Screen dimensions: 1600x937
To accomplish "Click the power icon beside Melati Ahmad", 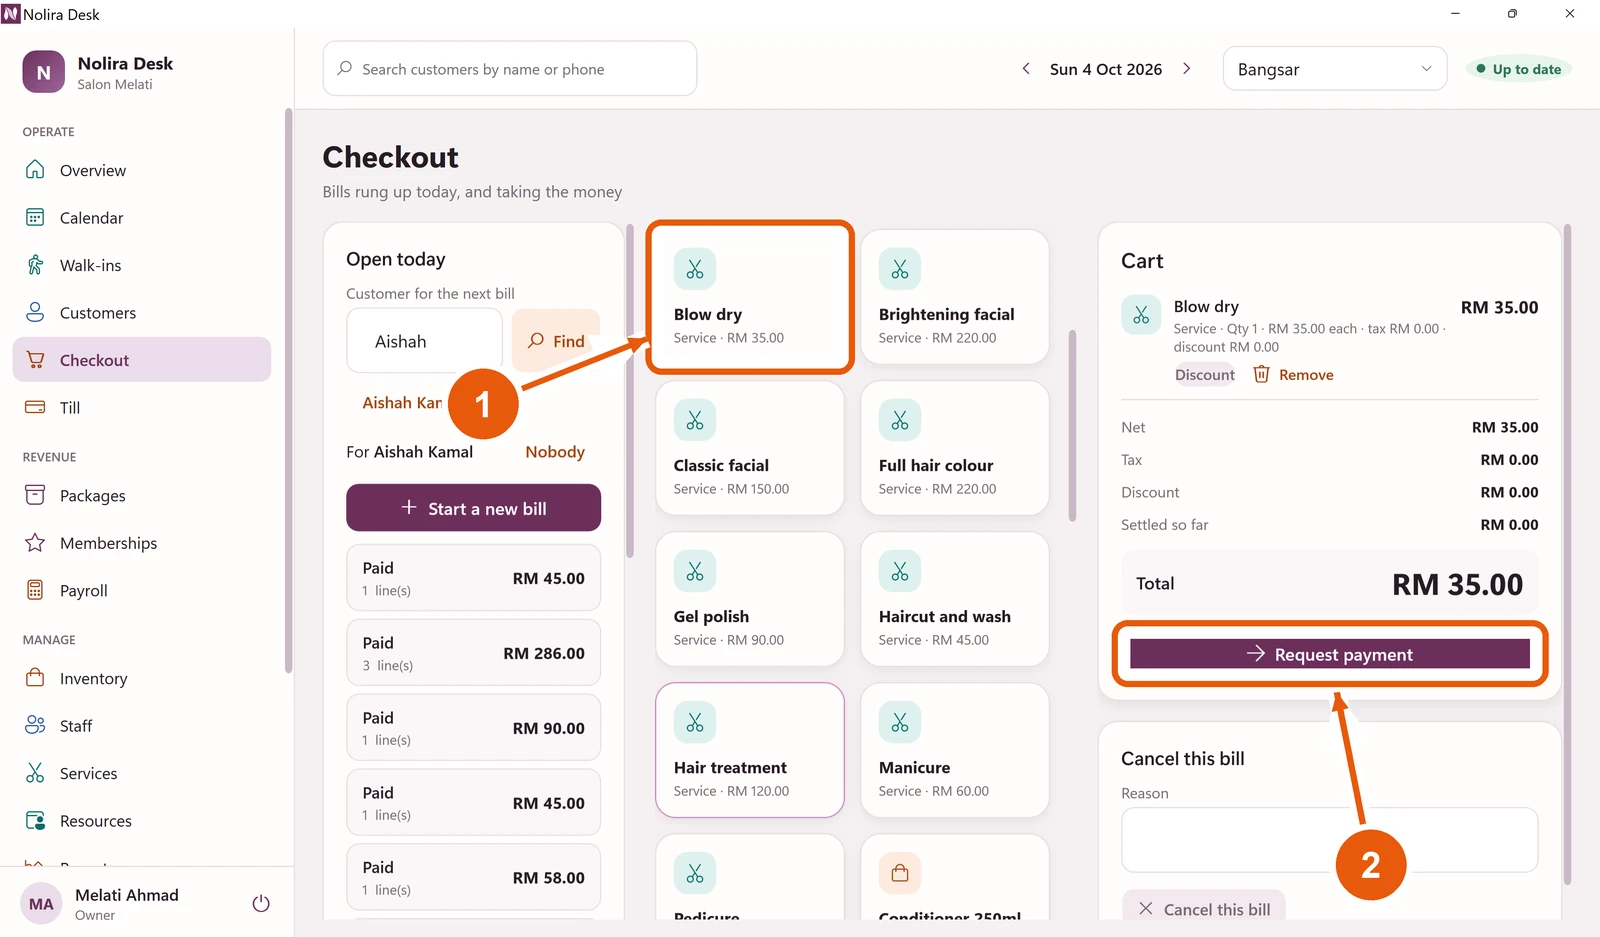I will click(261, 904).
